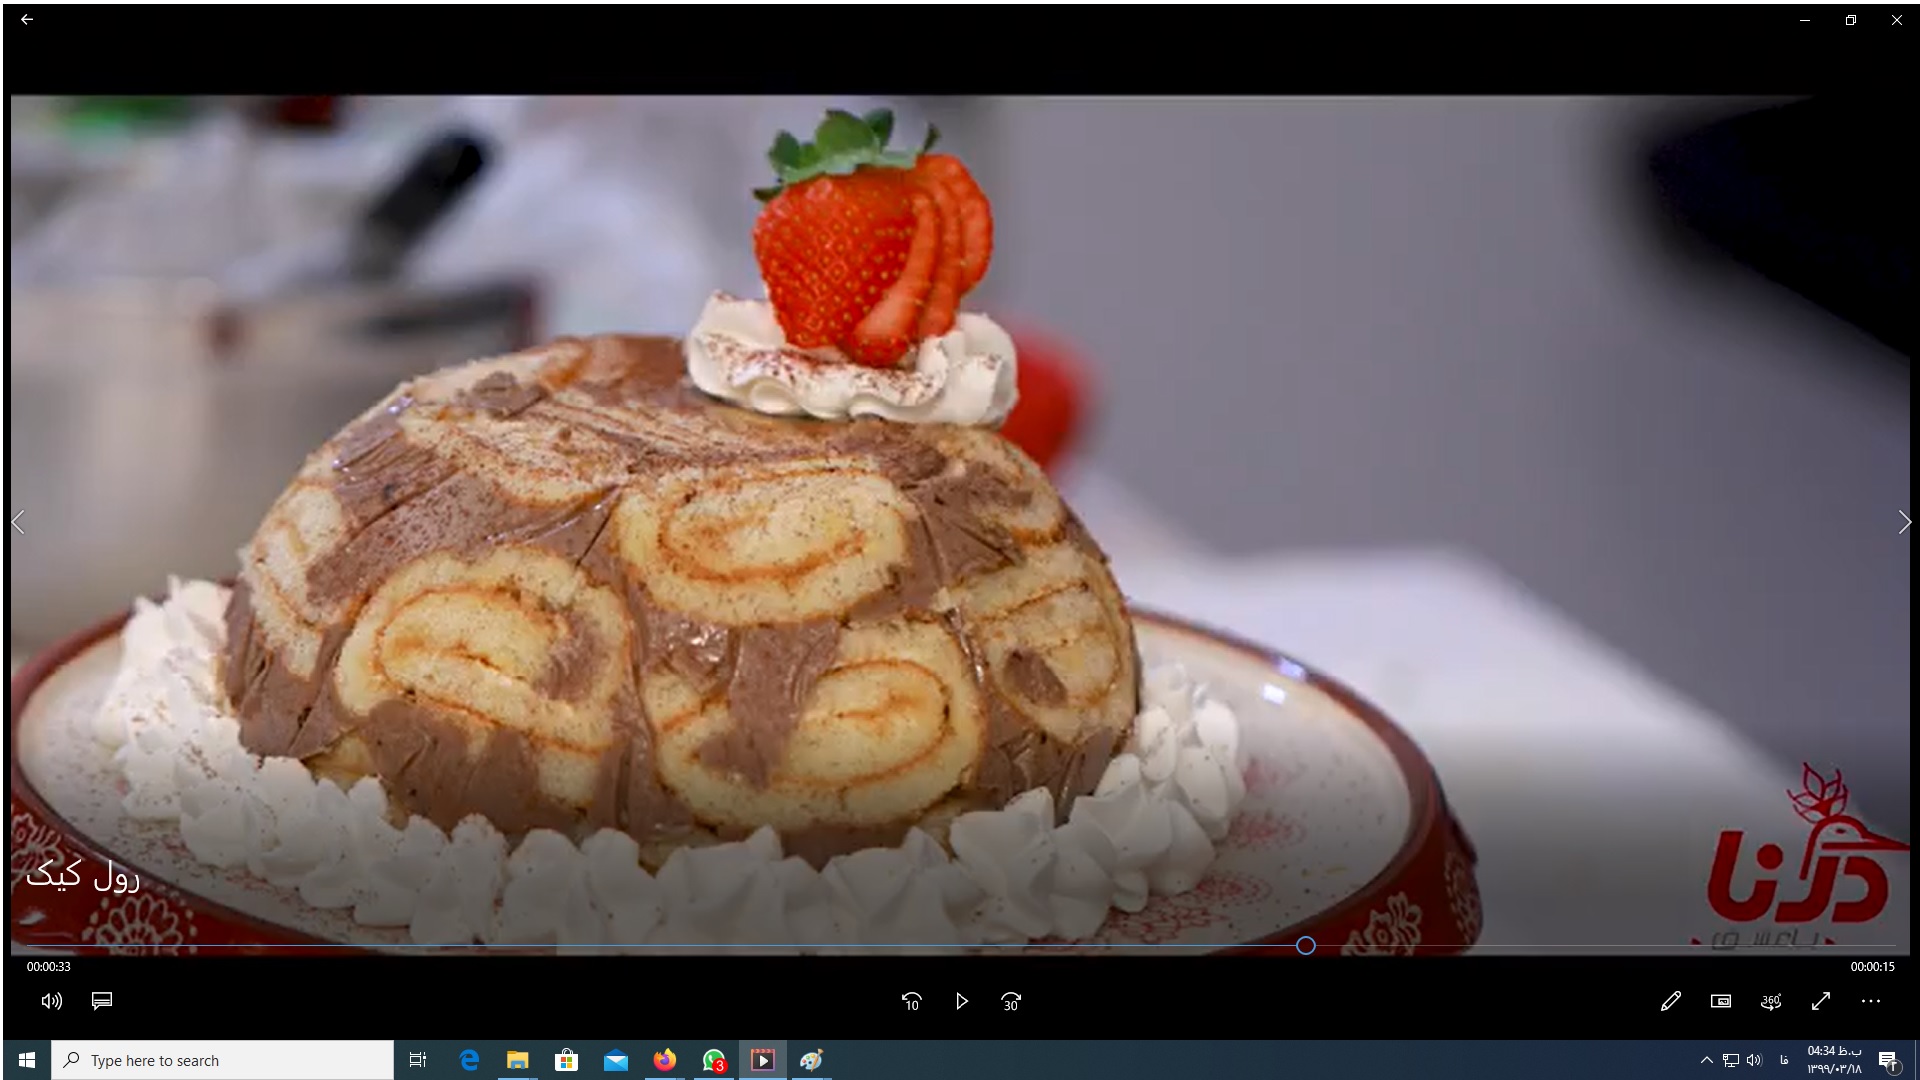Screen dimensions: 1920x1080
Task: Open Paint app from taskbar
Action: pyautogui.click(x=811, y=1060)
